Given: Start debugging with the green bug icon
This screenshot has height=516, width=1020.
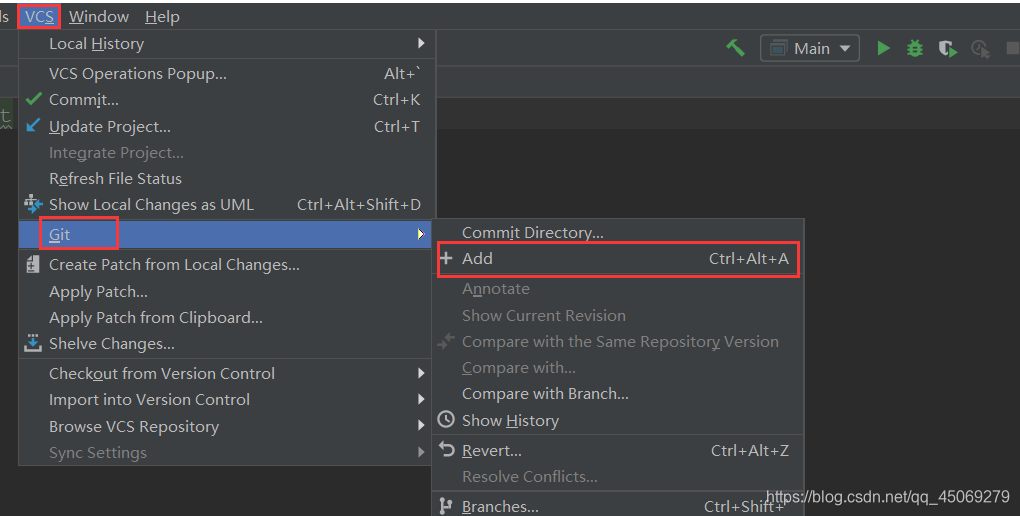Looking at the screenshot, I should point(915,48).
